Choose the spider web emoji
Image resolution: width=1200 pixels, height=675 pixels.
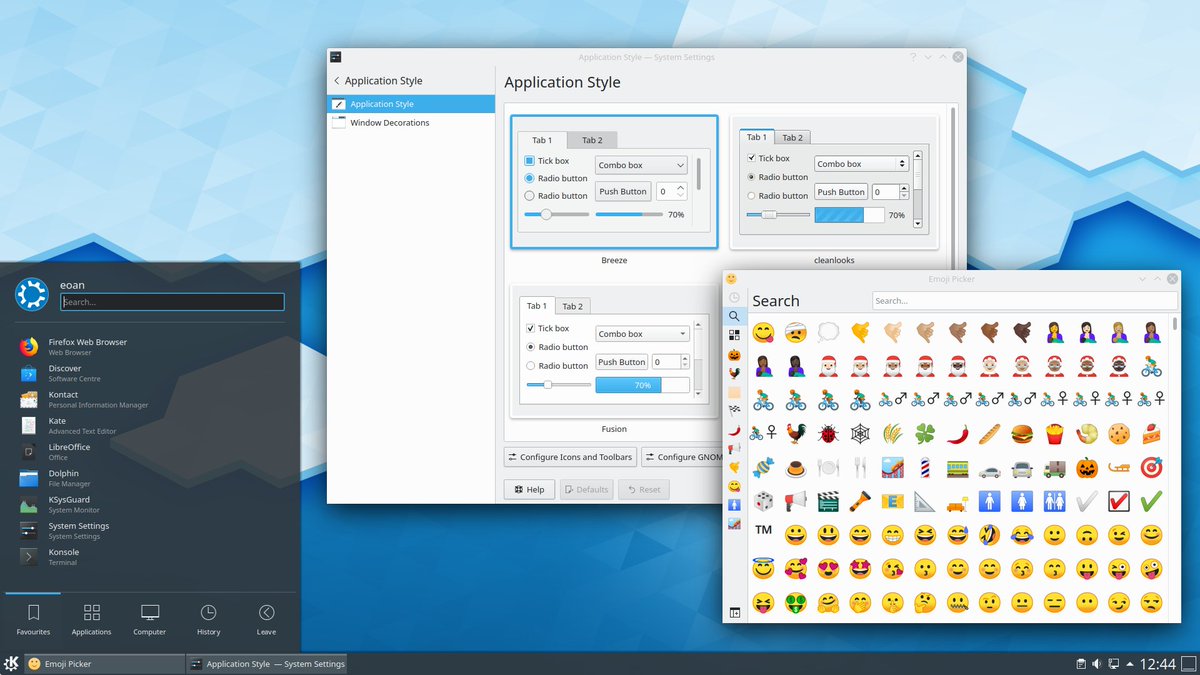click(860, 433)
